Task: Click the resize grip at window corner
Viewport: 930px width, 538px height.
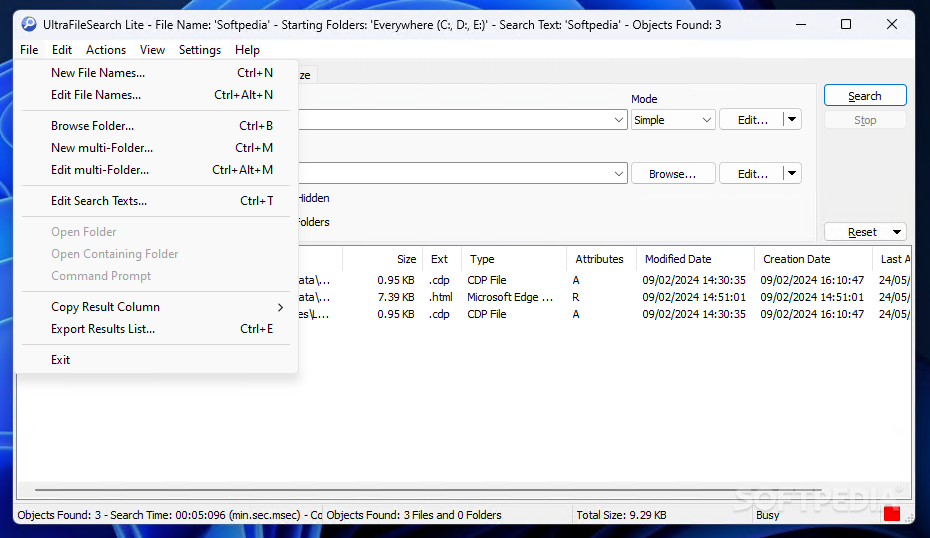Action: point(908,518)
